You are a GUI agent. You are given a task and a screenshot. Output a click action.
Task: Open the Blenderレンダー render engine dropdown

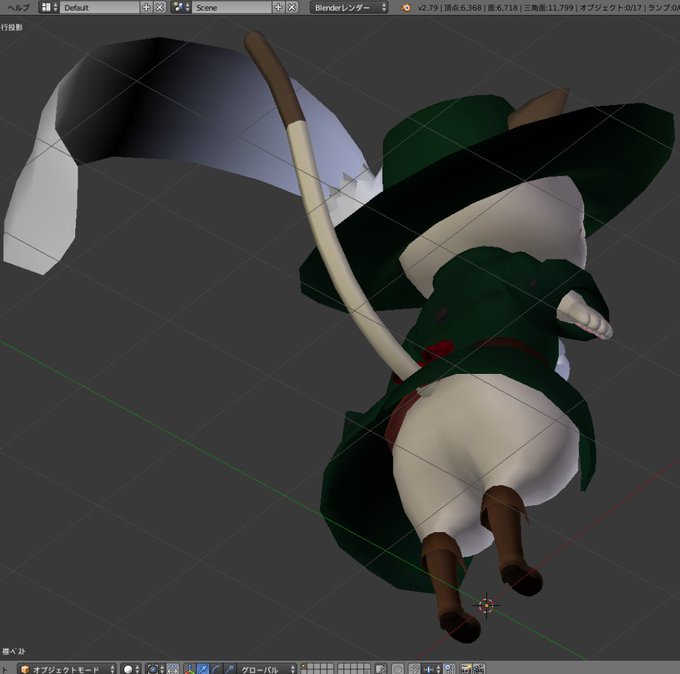coord(349,7)
